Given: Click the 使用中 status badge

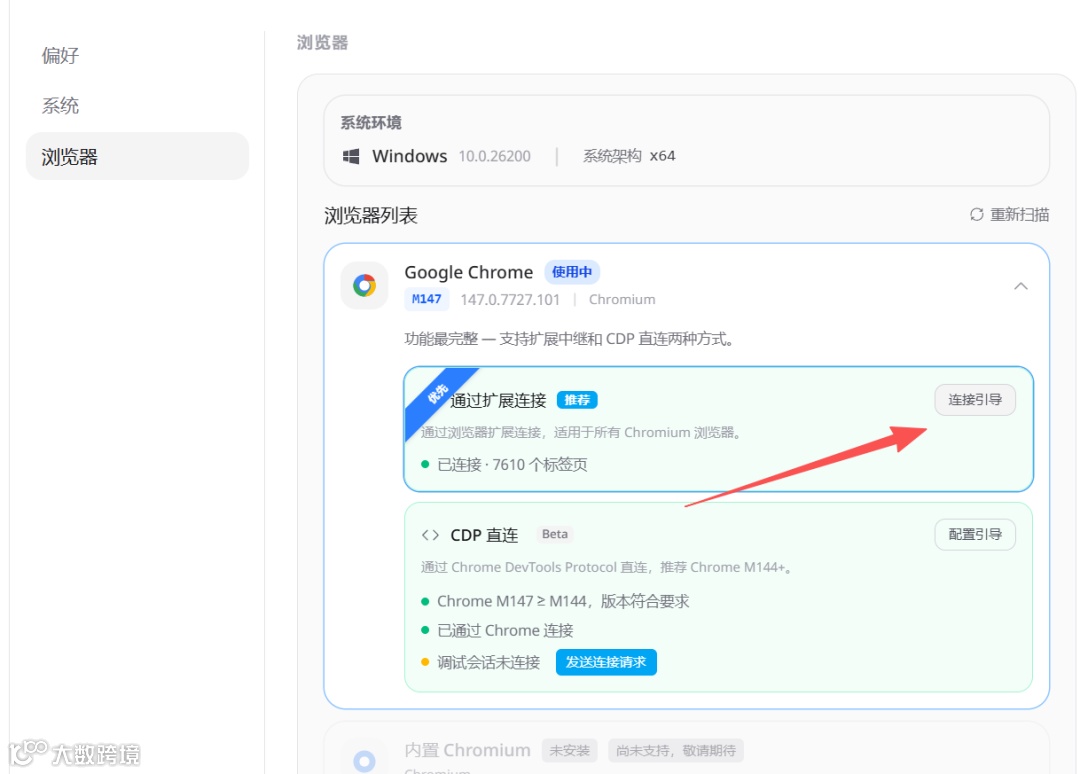Looking at the screenshot, I should pyautogui.click(x=572, y=272).
